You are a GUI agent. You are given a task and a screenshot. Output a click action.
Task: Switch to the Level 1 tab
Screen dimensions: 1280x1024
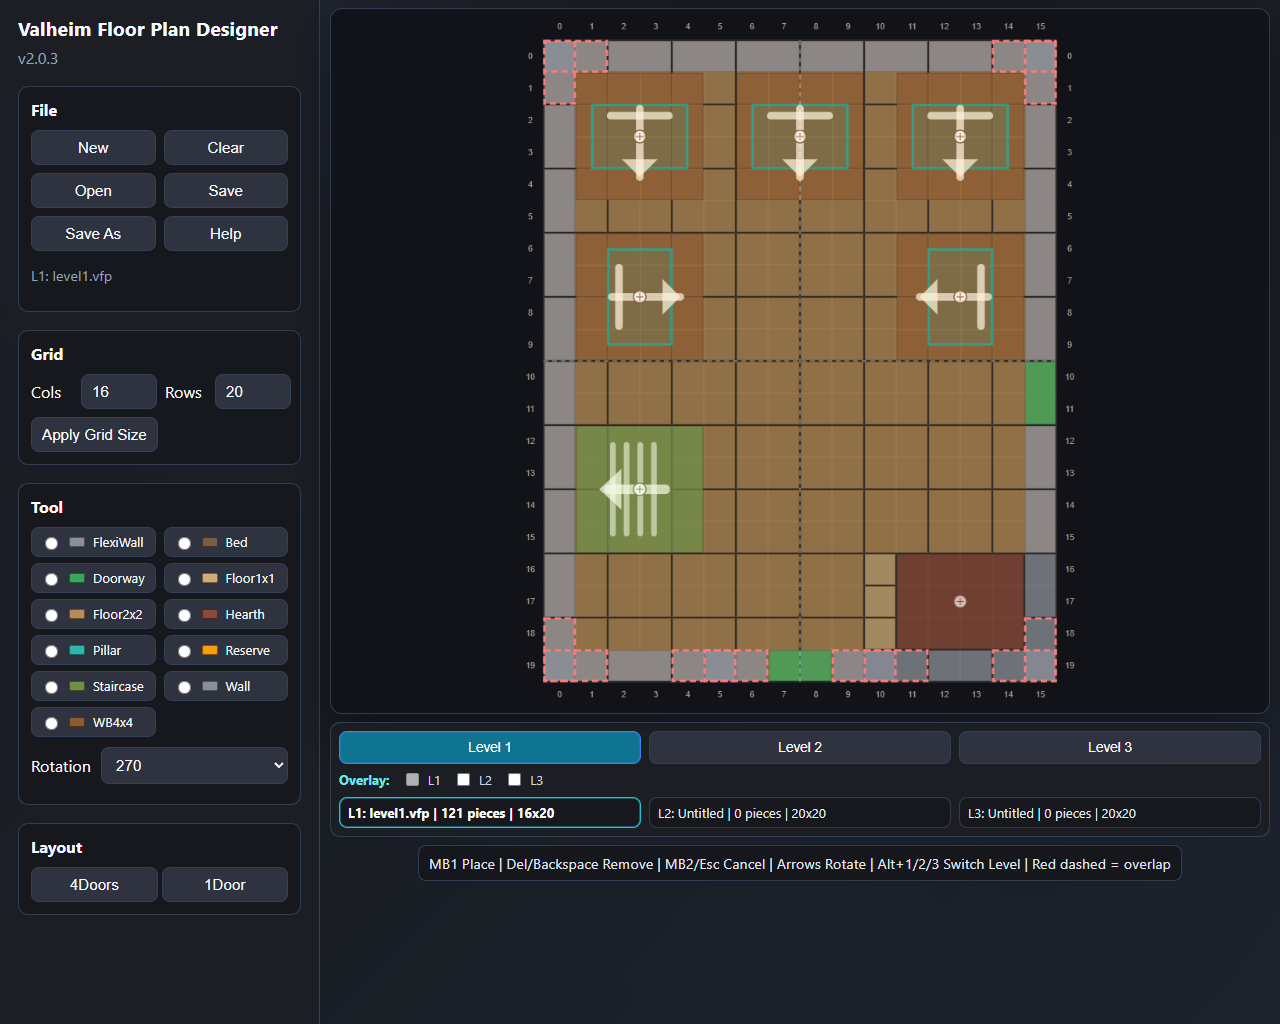pos(490,747)
